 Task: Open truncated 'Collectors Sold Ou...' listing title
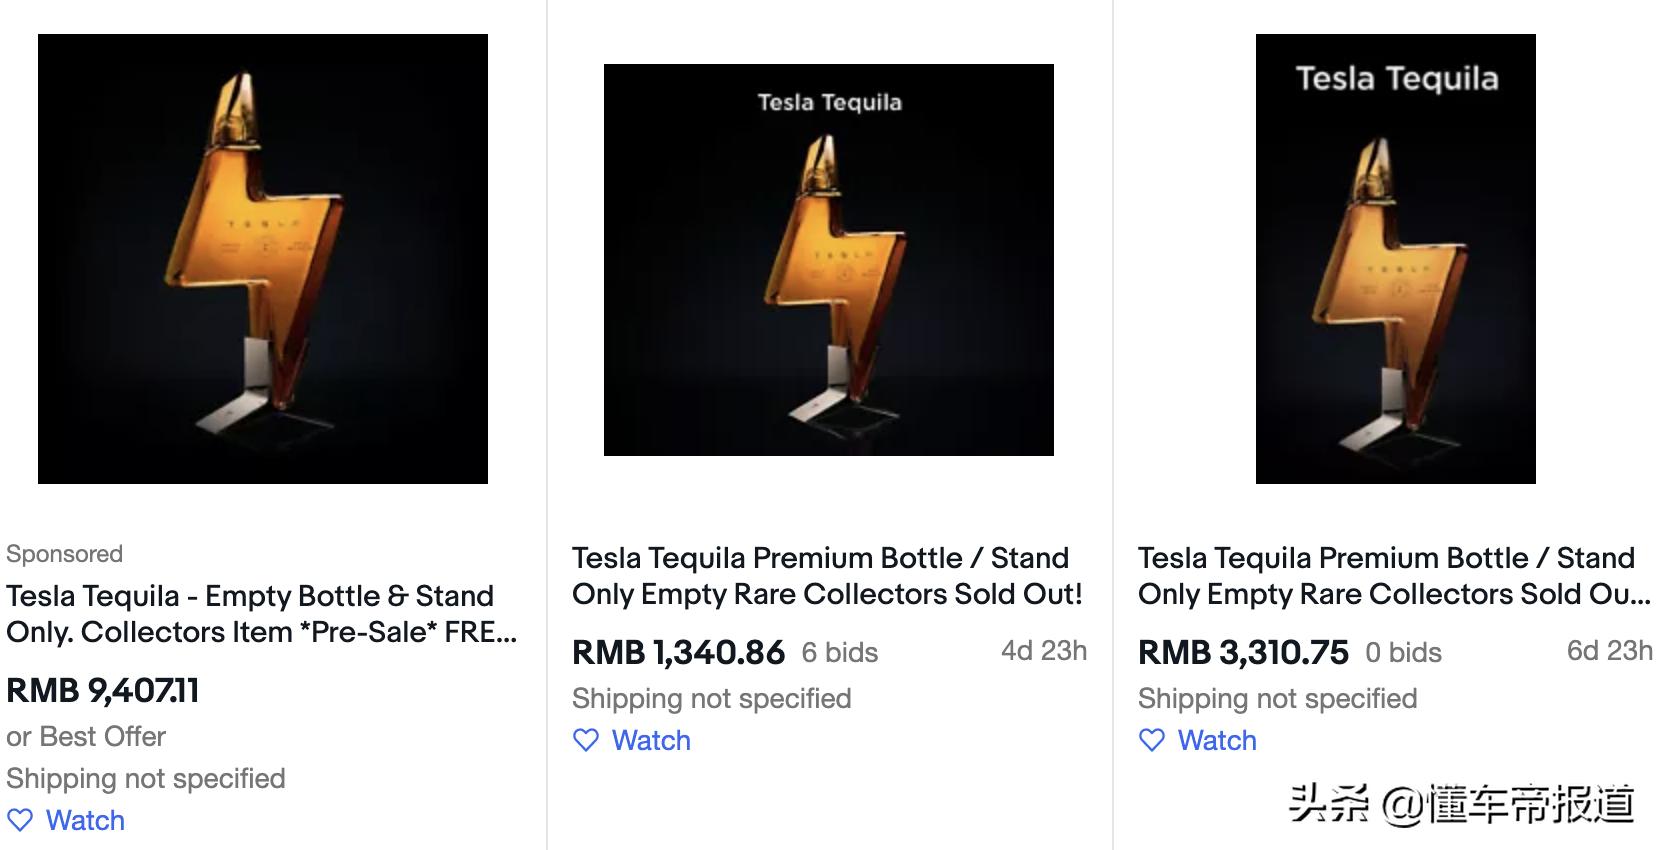1392,576
